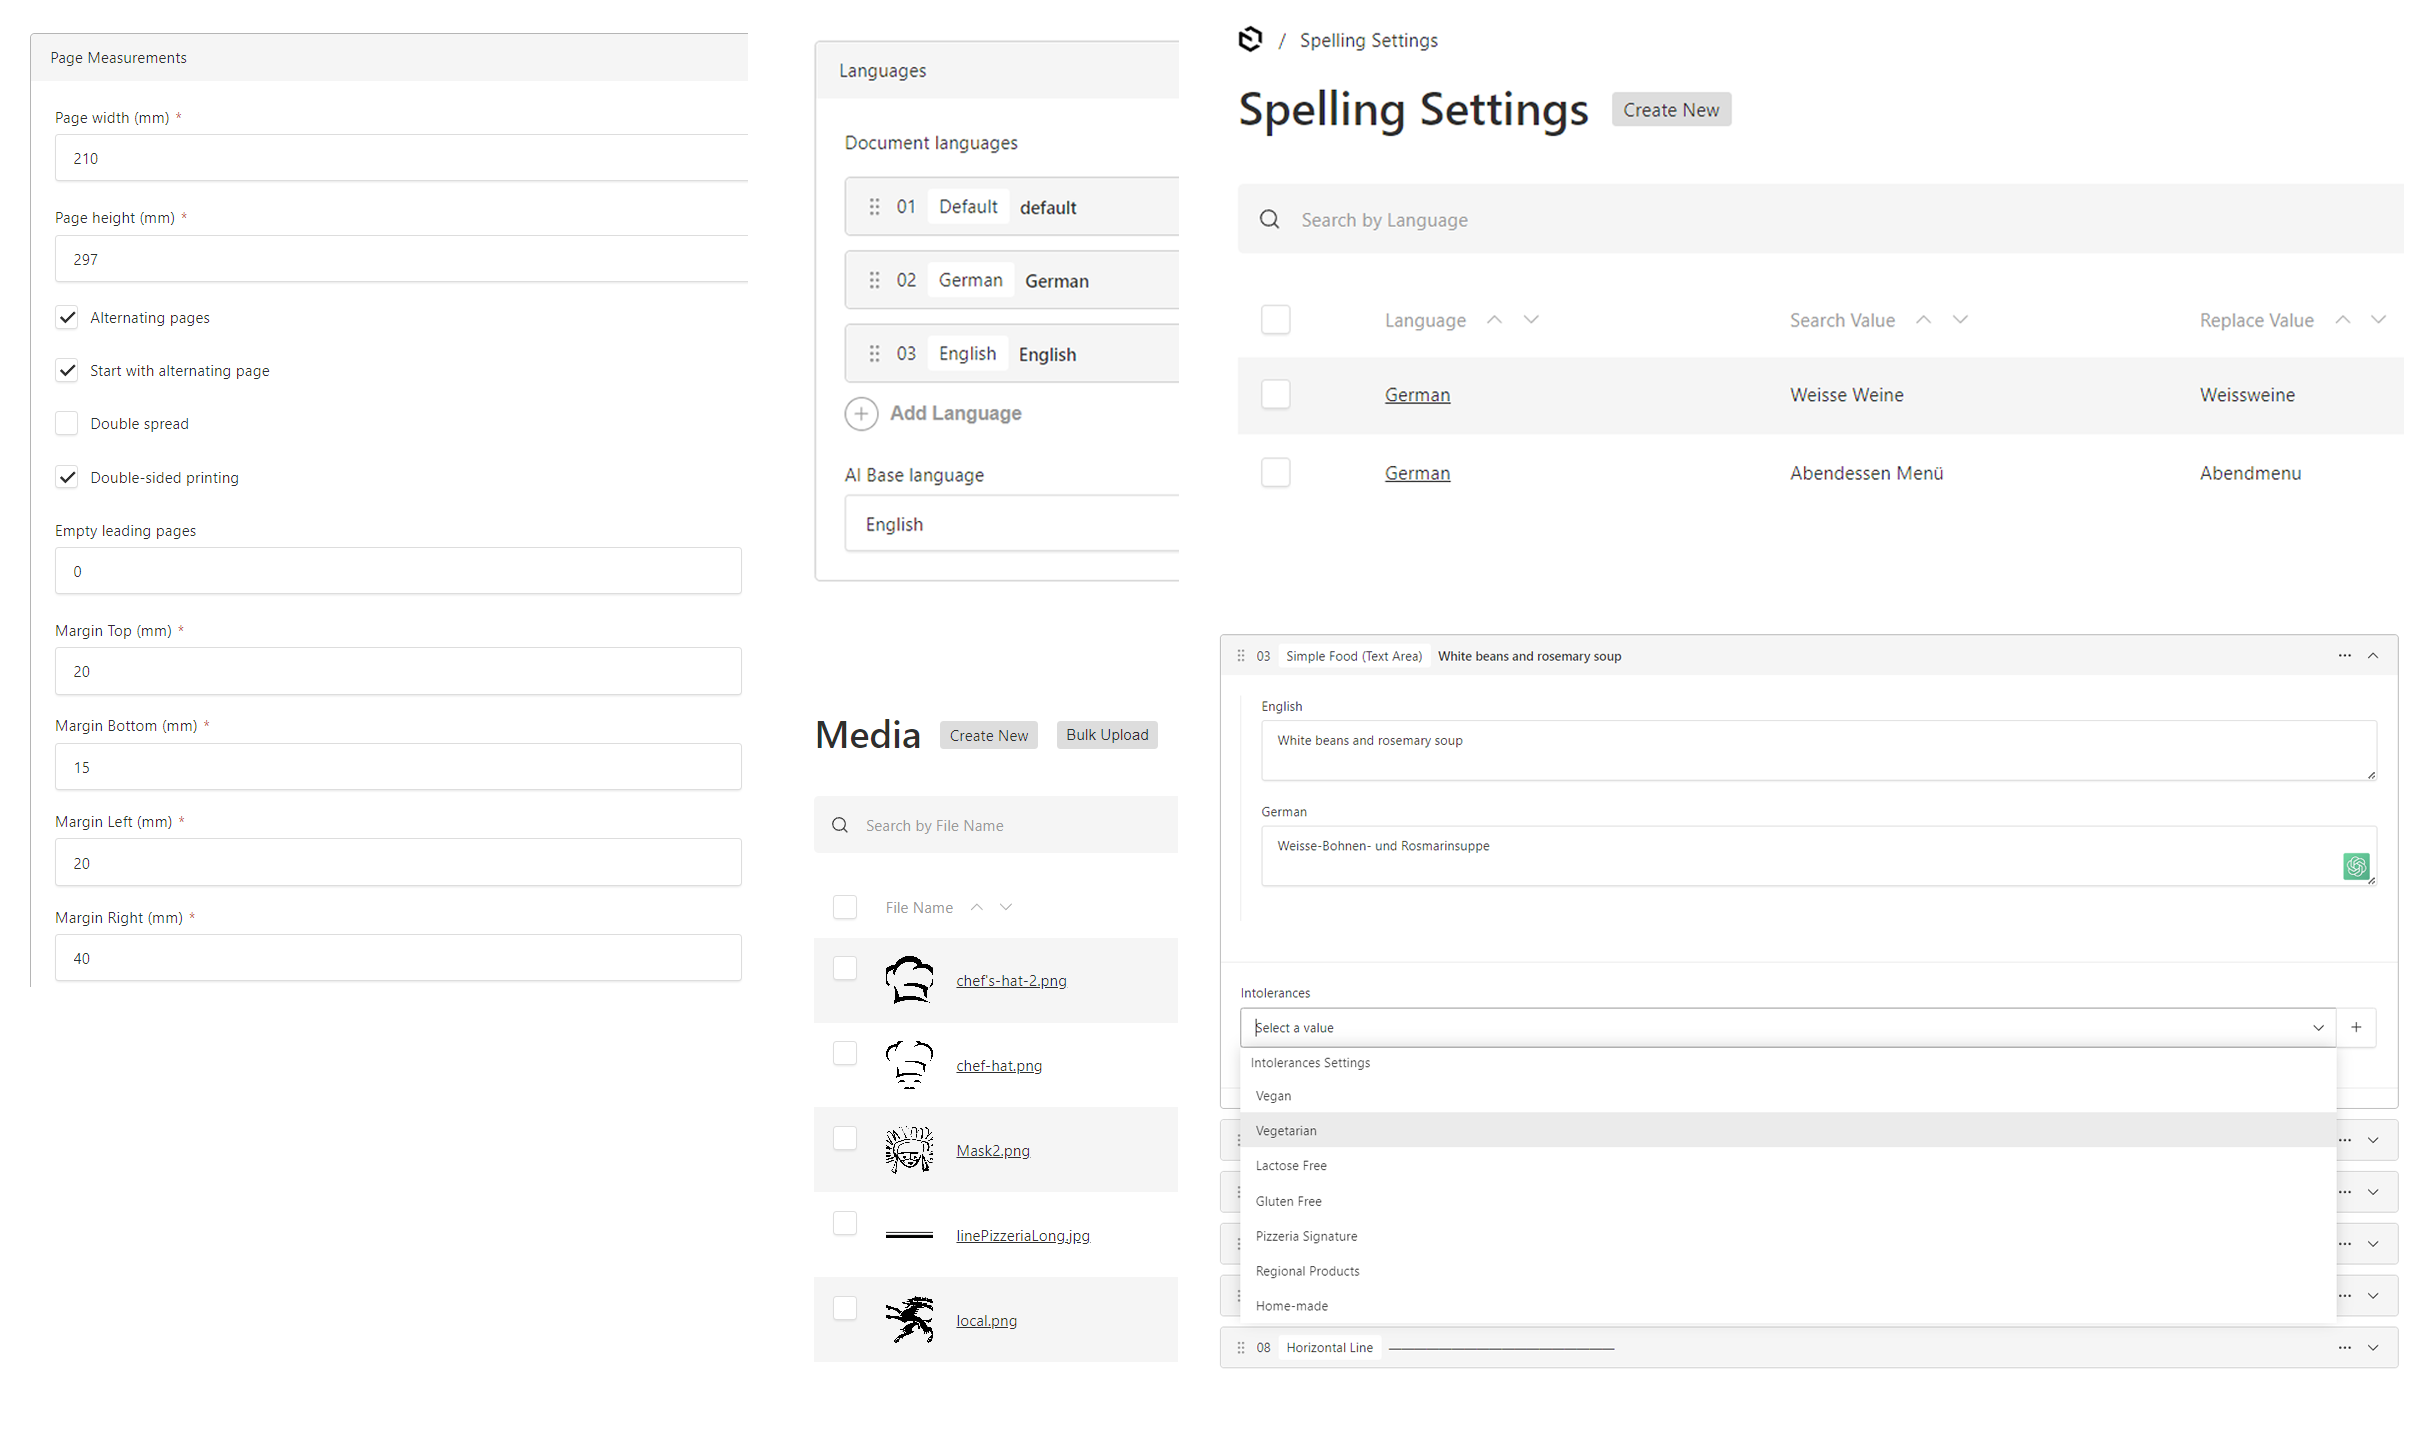Open the search icon in Spelling Settings

coord(1270,219)
